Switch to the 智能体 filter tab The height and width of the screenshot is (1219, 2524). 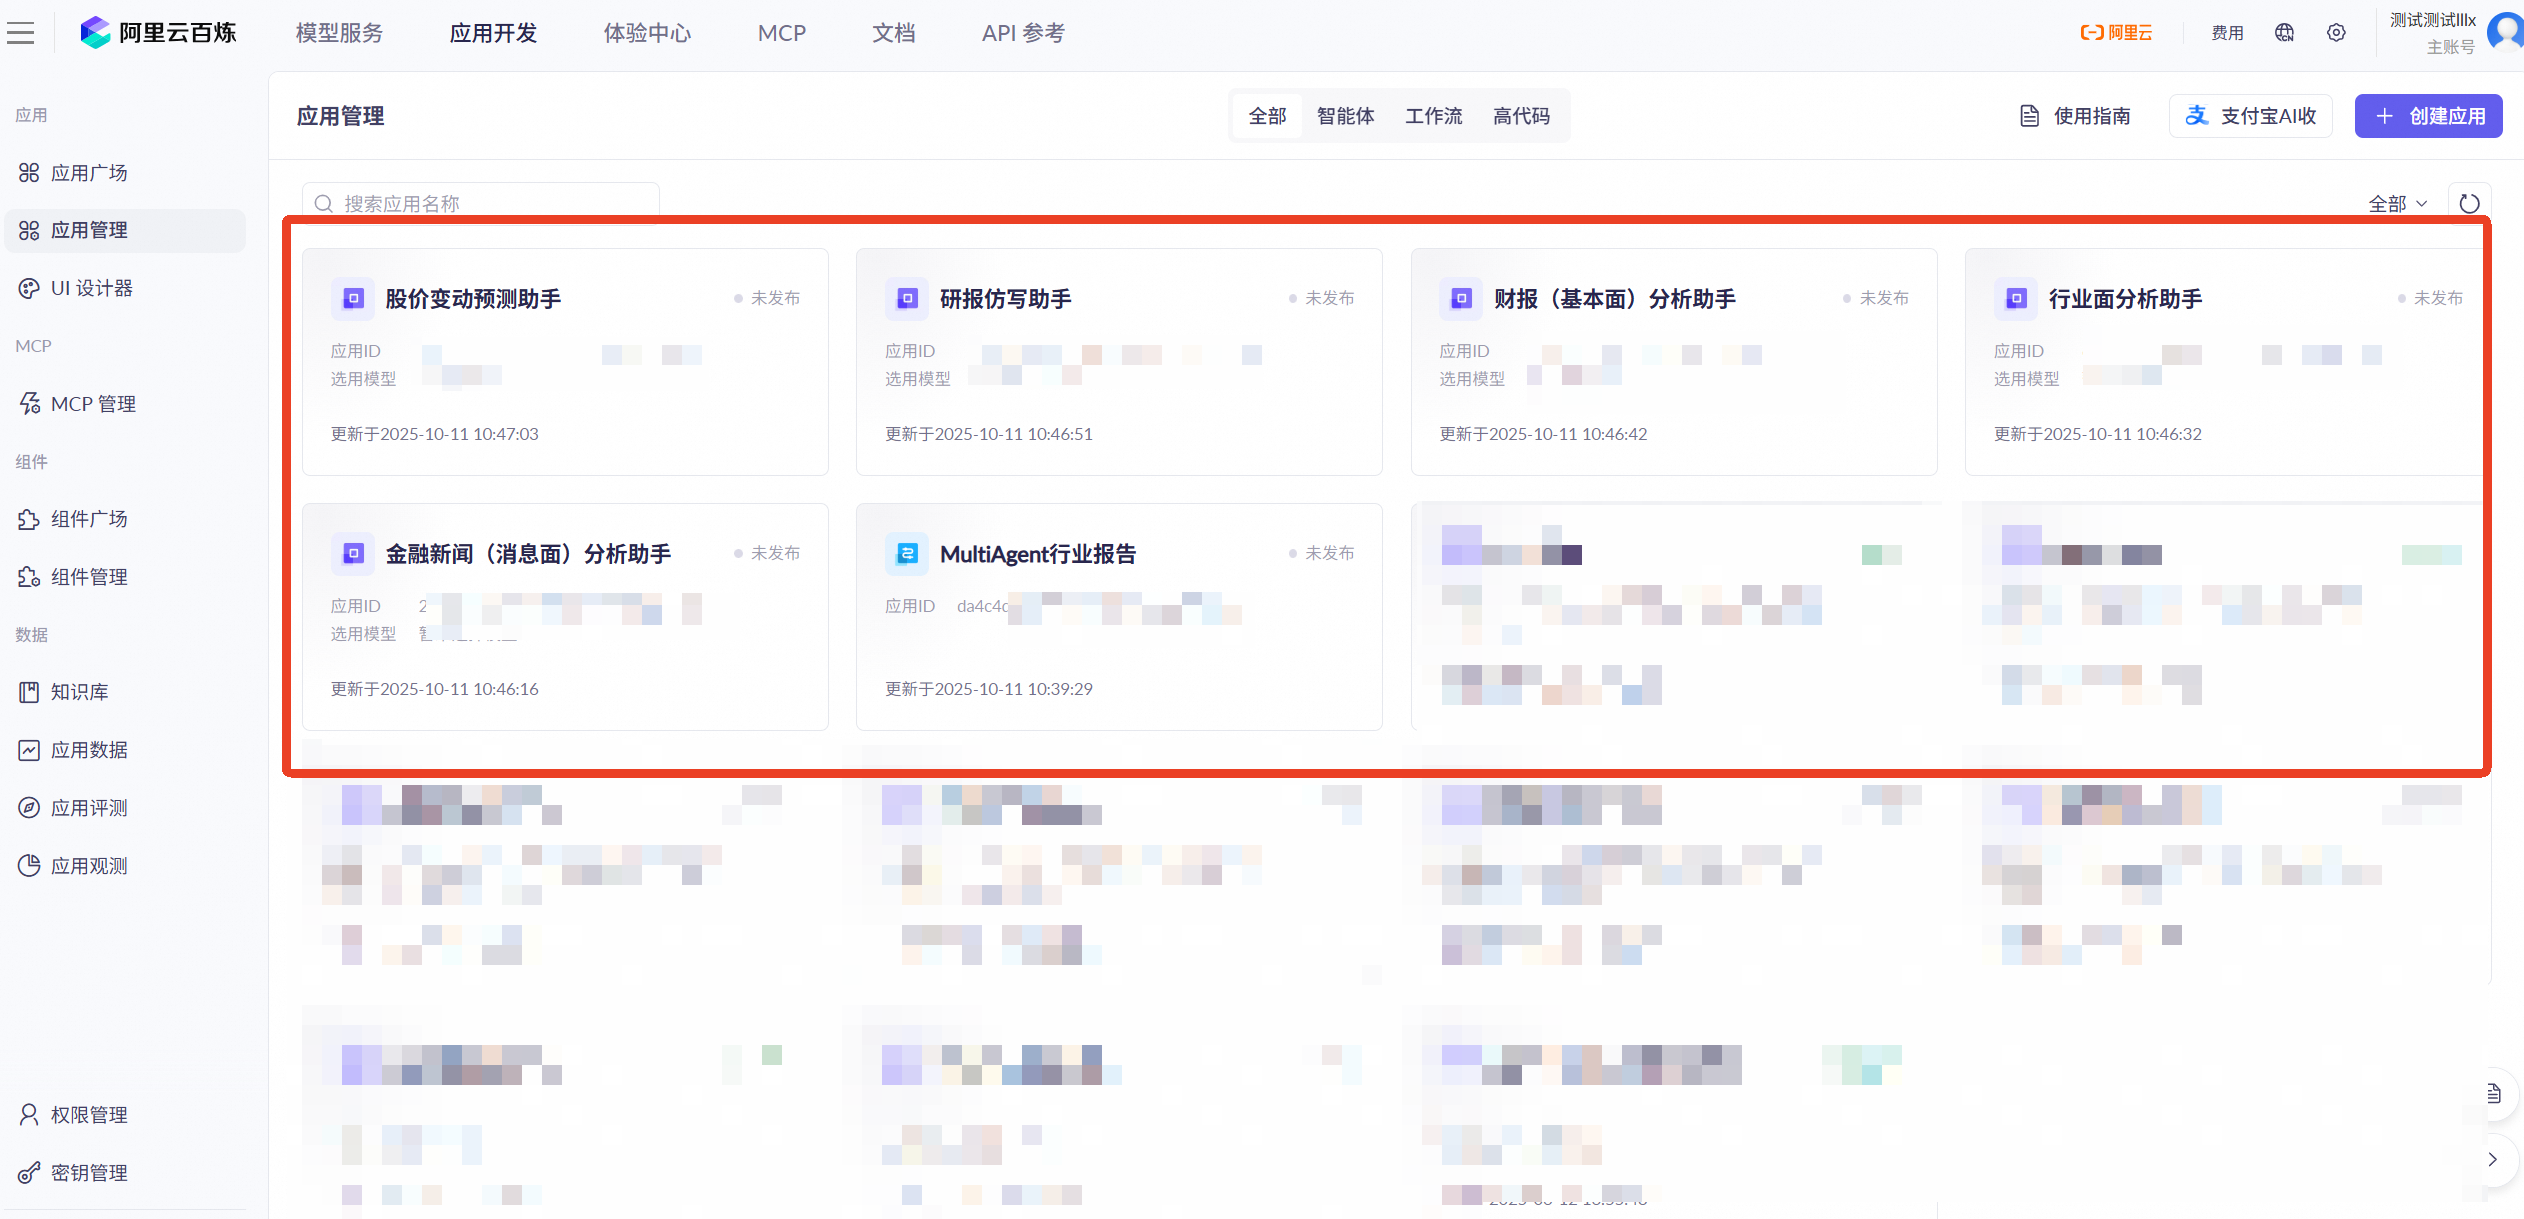click(x=1345, y=116)
